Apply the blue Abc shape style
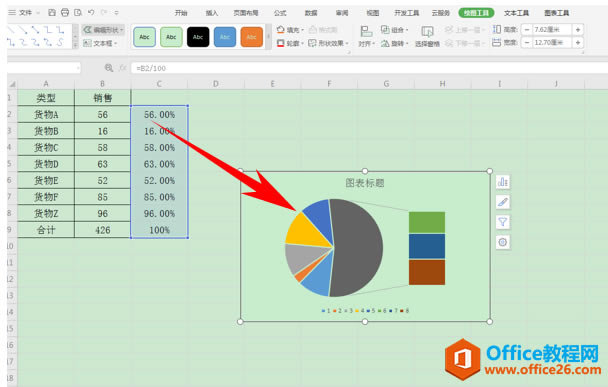 click(x=225, y=37)
